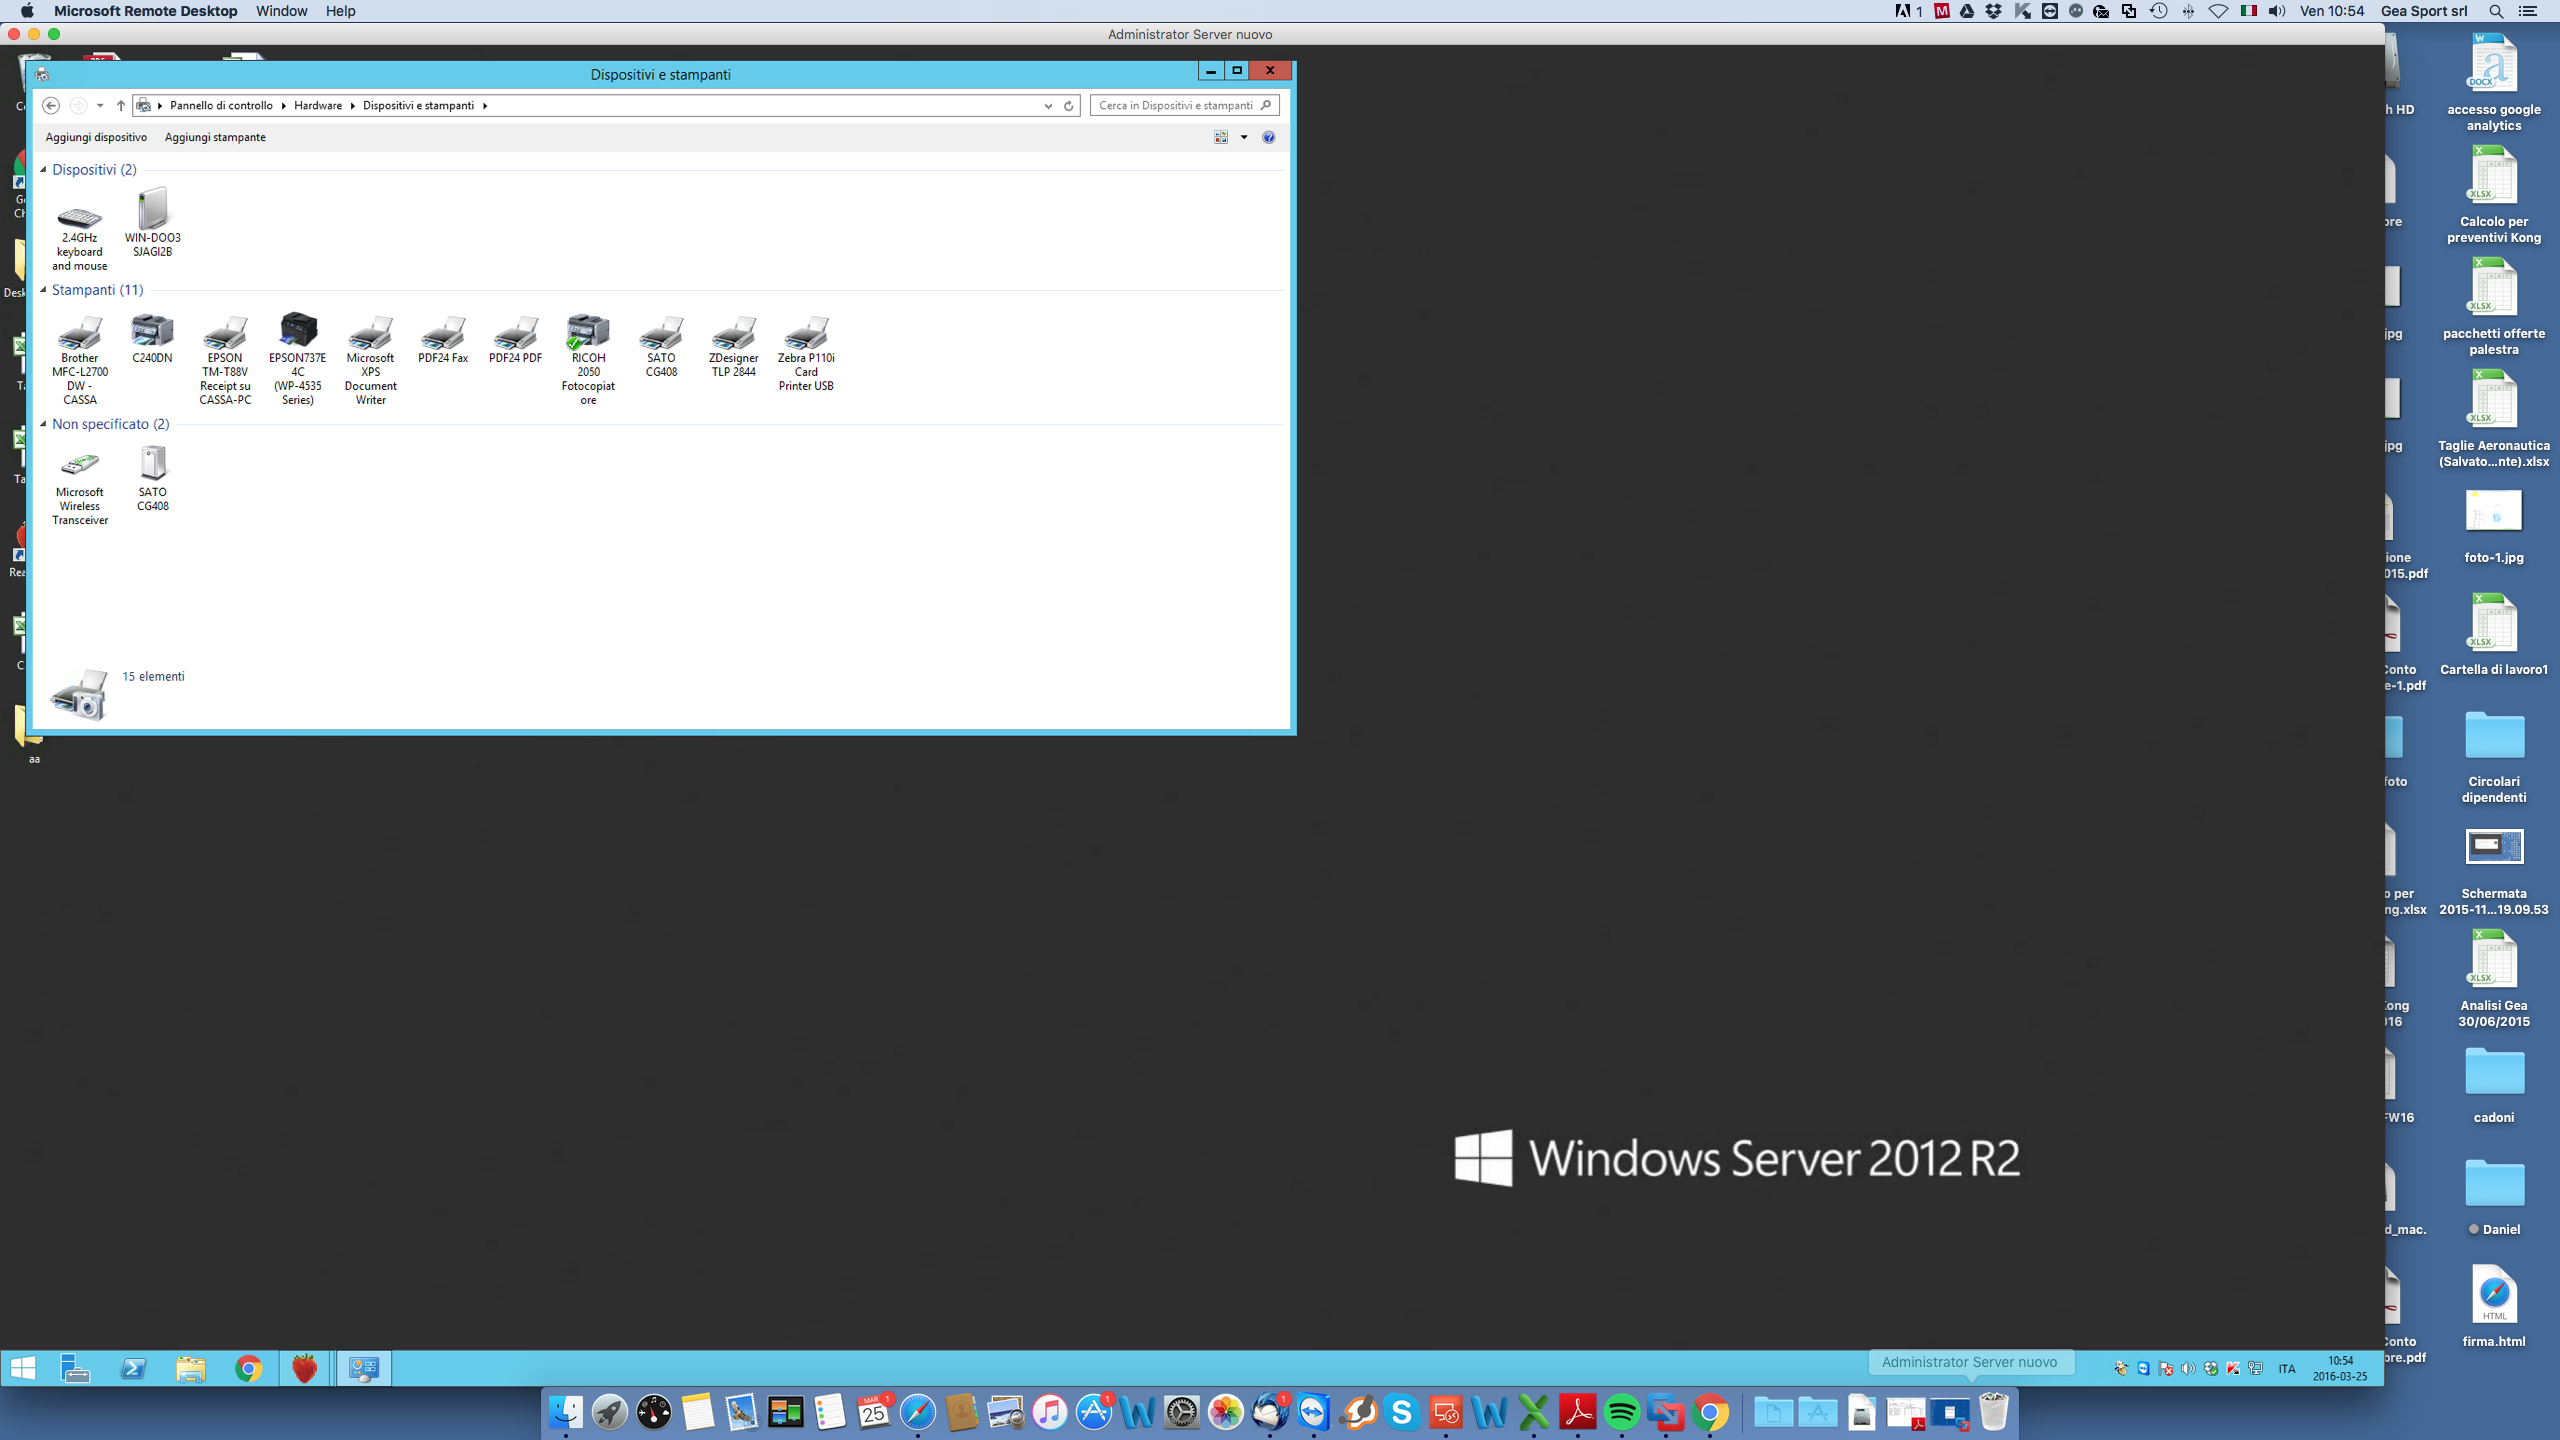Select the PDF24 PDF printer
Image resolution: width=2560 pixels, height=1440 pixels.
[515, 338]
